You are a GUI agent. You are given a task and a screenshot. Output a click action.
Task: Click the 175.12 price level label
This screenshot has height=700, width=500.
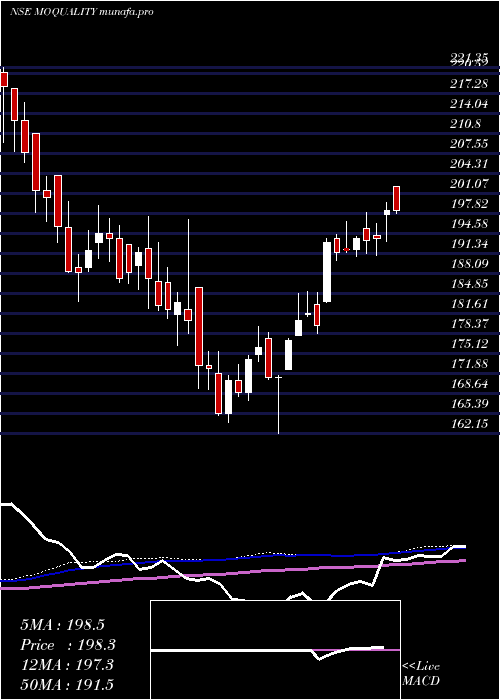coord(469,344)
